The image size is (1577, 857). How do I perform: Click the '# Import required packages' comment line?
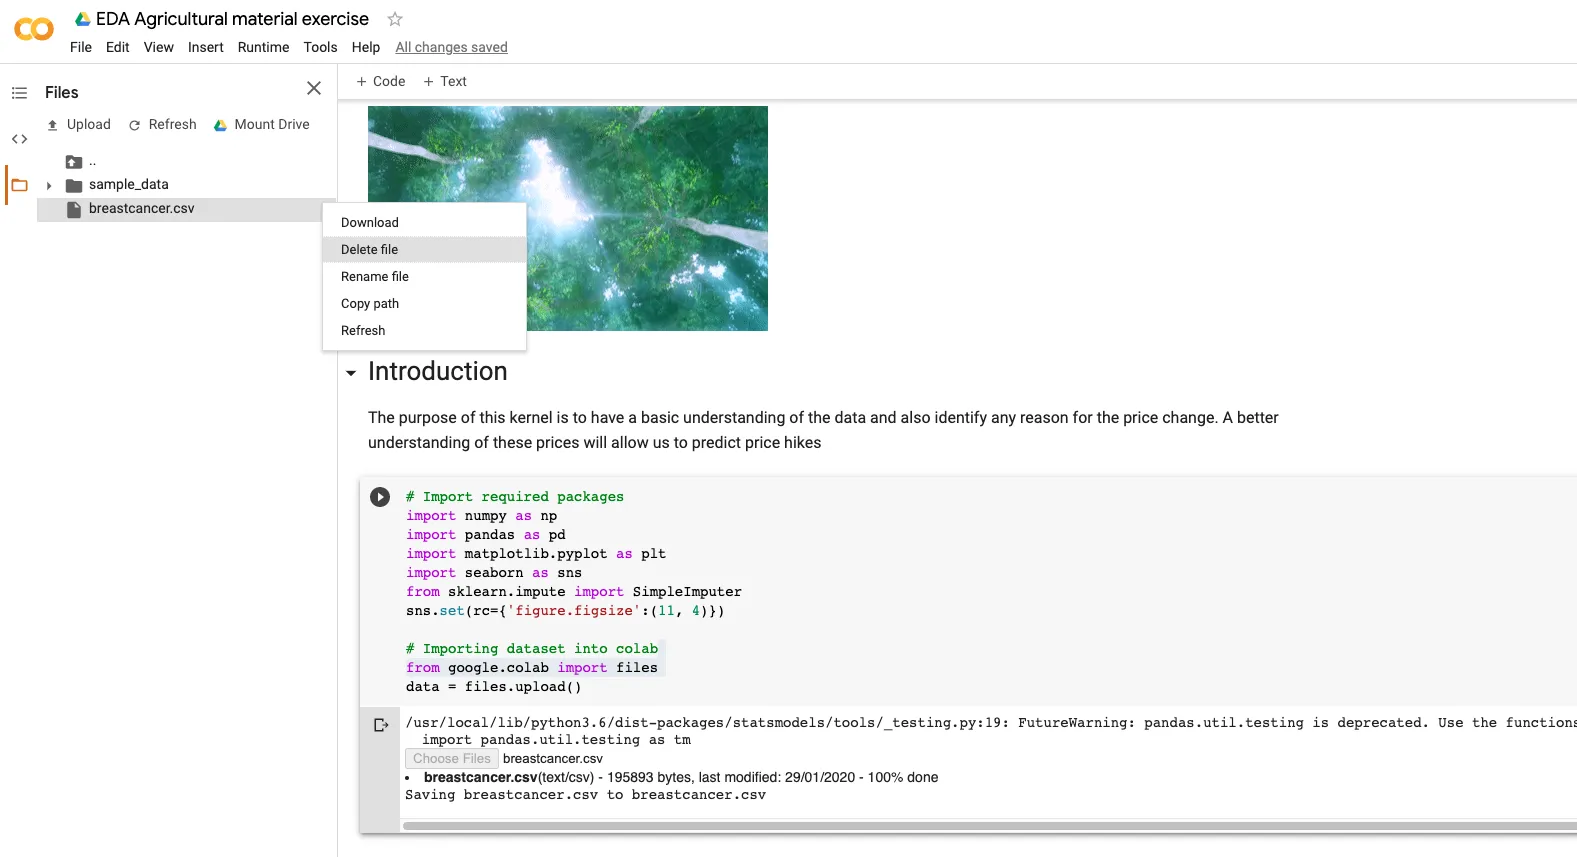pos(515,497)
